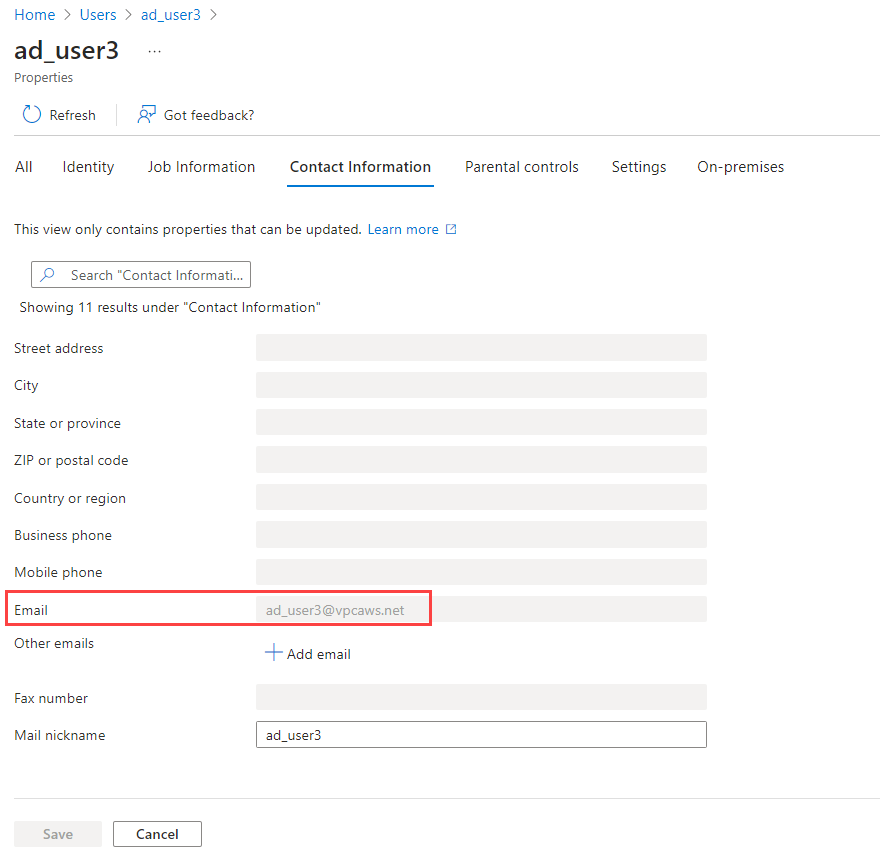
Task: Click the Mail nickname input field
Action: [x=480, y=734]
